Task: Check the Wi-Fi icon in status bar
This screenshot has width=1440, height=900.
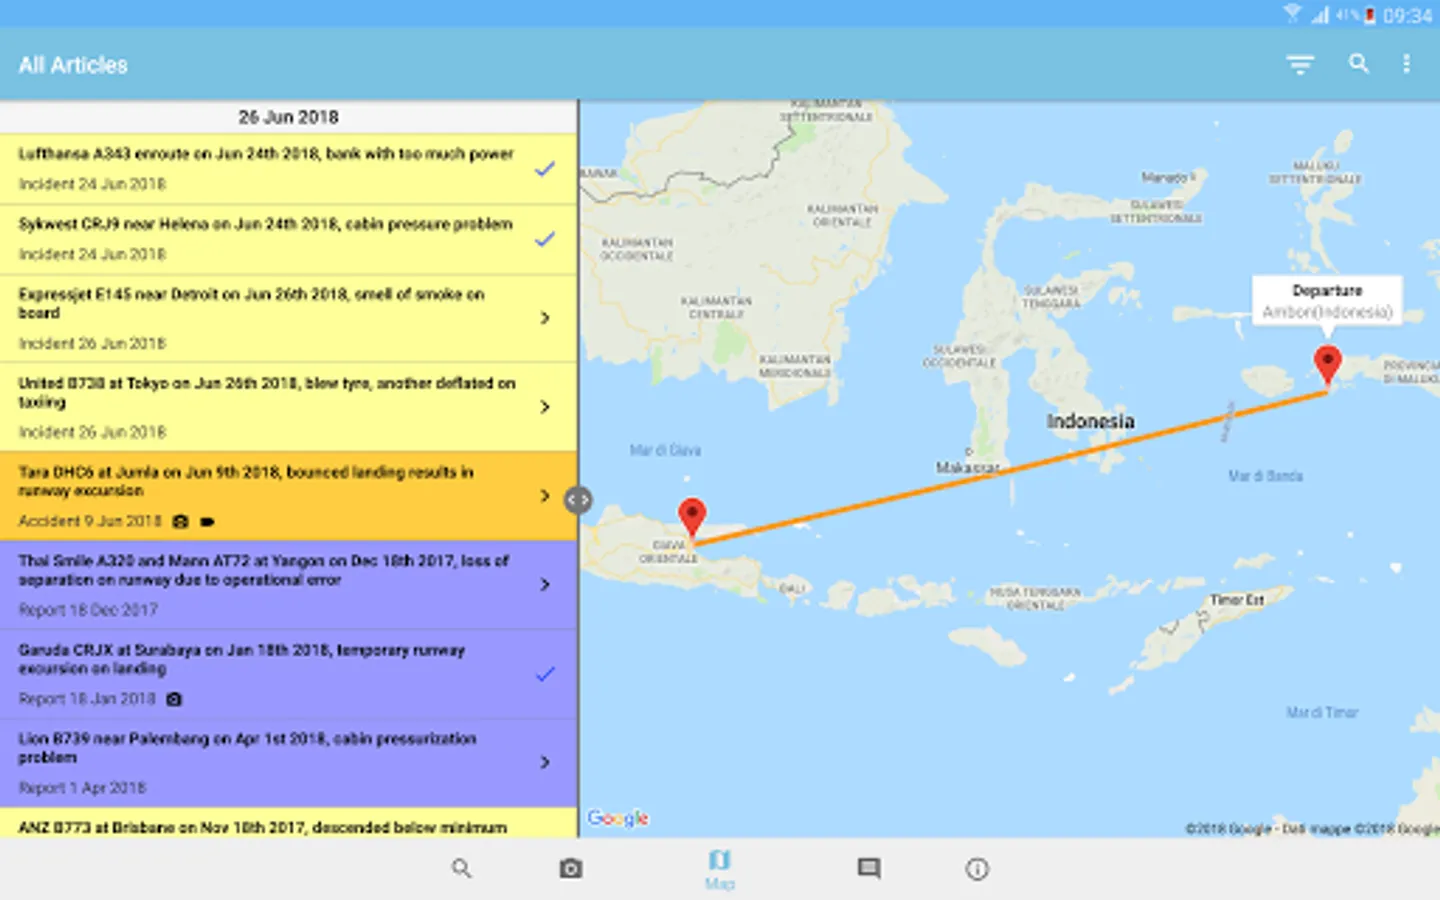Action: click(1292, 14)
